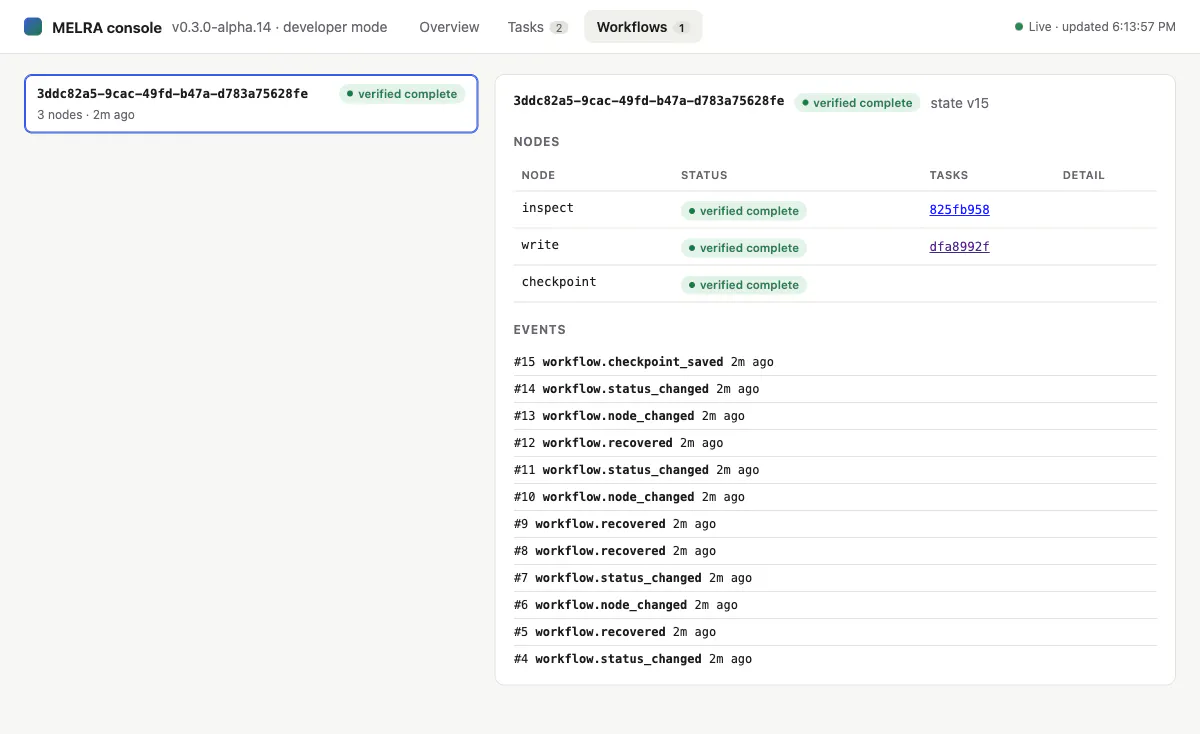1200x734 pixels.
Task: Click the write node name
Action: (540, 245)
